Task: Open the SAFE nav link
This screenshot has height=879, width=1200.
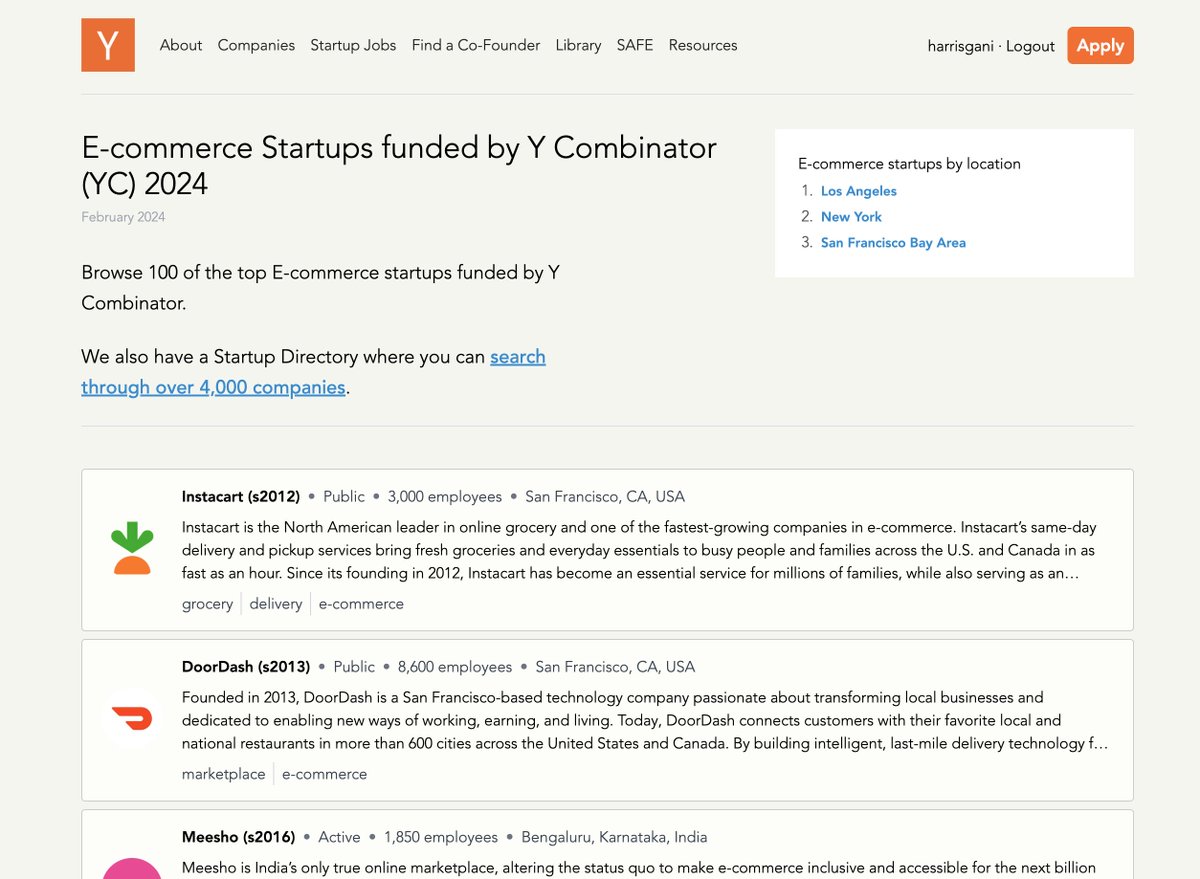Action: point(635,45)
